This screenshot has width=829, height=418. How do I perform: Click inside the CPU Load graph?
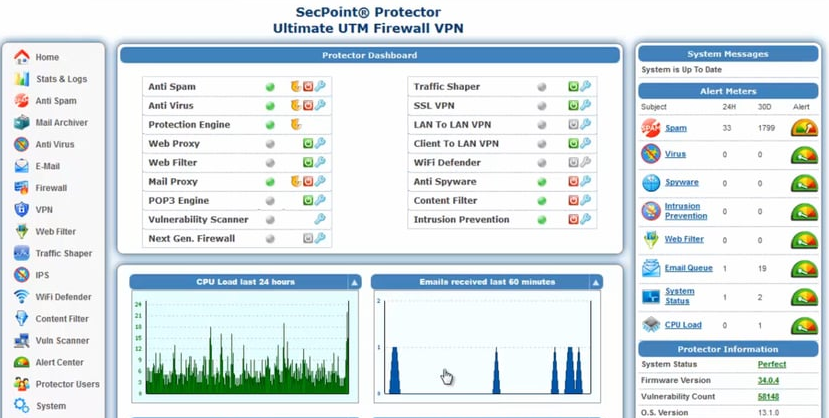pyautogui.click(x=245, y=345)
